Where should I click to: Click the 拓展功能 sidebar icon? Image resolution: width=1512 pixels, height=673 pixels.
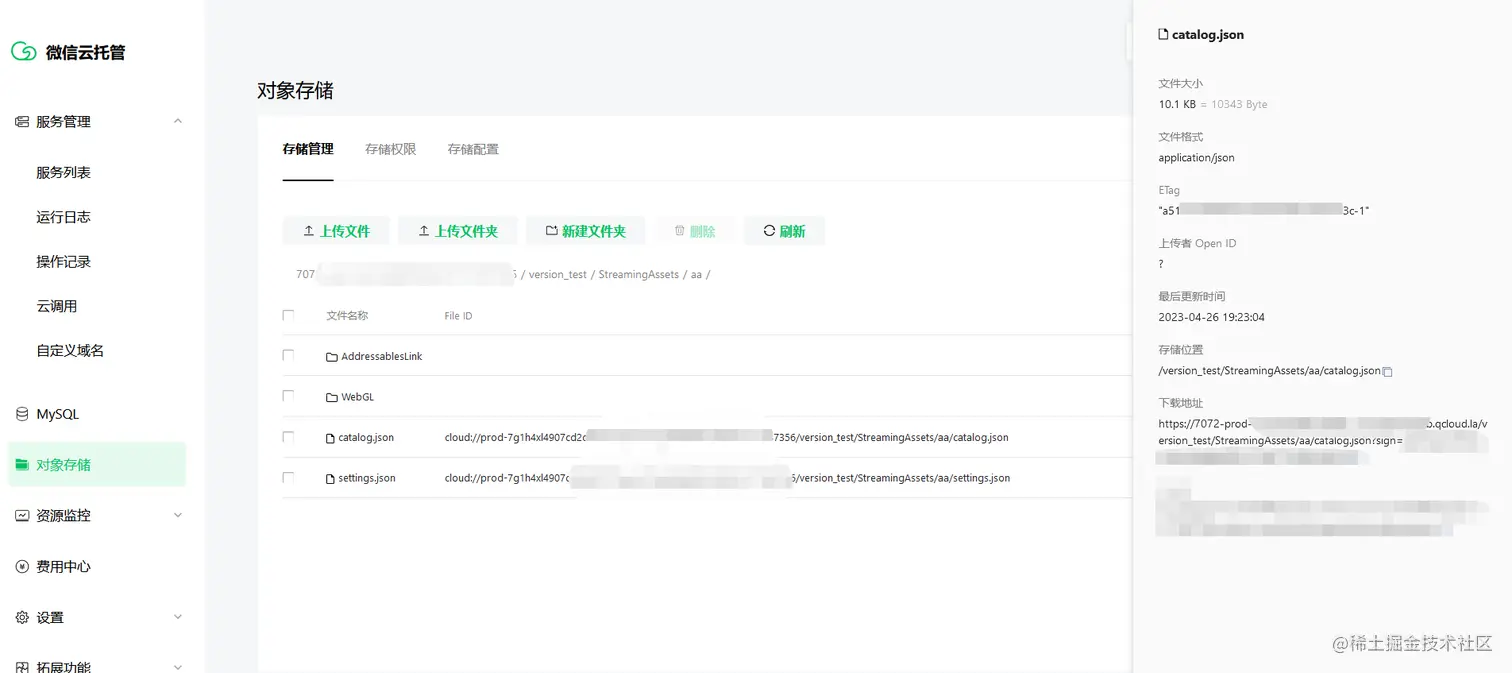tap(22, 667)
